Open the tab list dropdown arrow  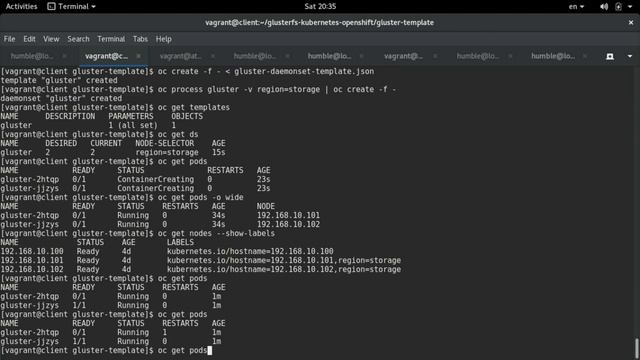(x=630, y=56)
